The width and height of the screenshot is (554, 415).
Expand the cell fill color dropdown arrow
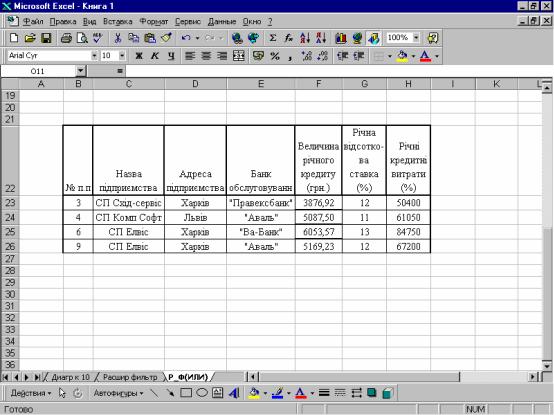[x=413, y=56]
